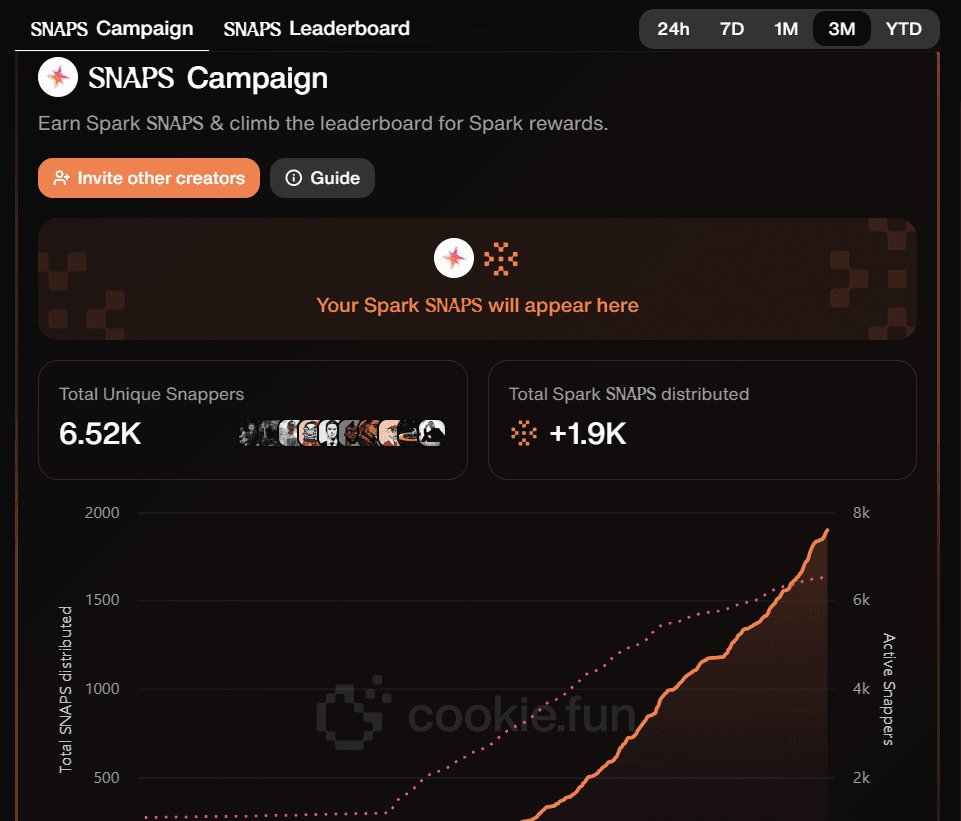Screen dimensions: 961x821
Task: Click the Spark avatar in the banner
Action: 453,259
